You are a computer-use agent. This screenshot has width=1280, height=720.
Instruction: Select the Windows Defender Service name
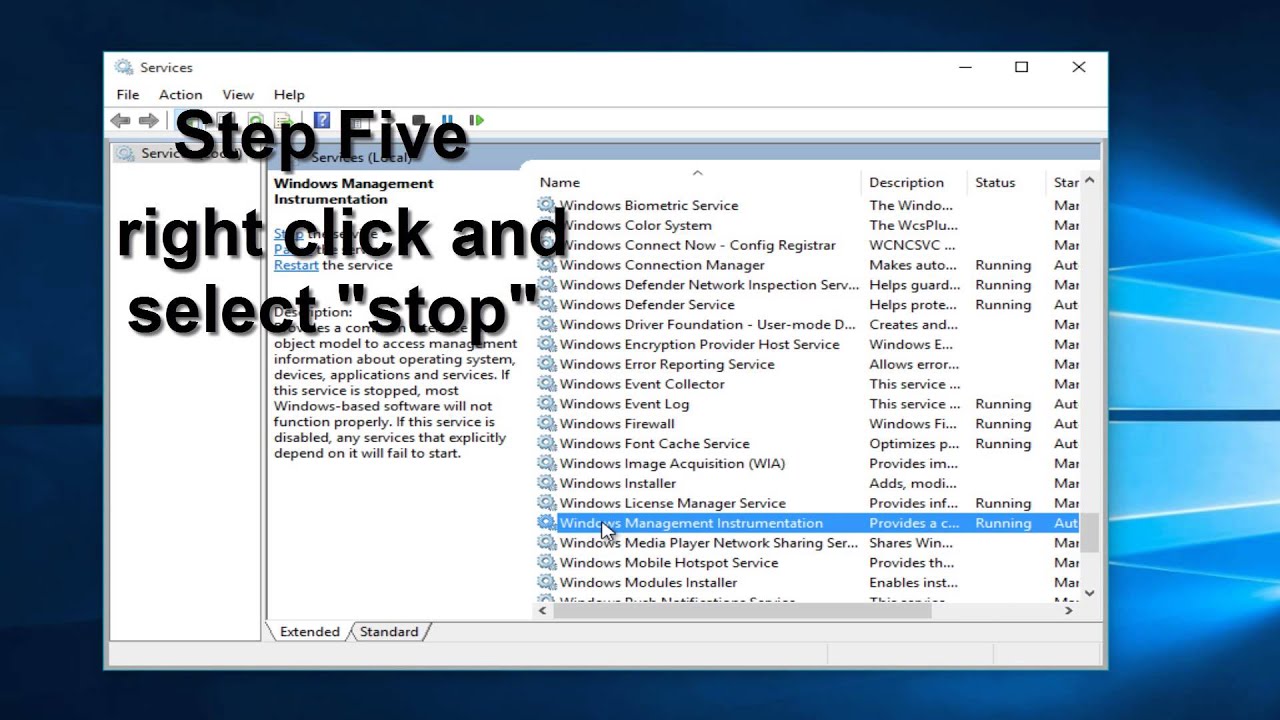647,305
